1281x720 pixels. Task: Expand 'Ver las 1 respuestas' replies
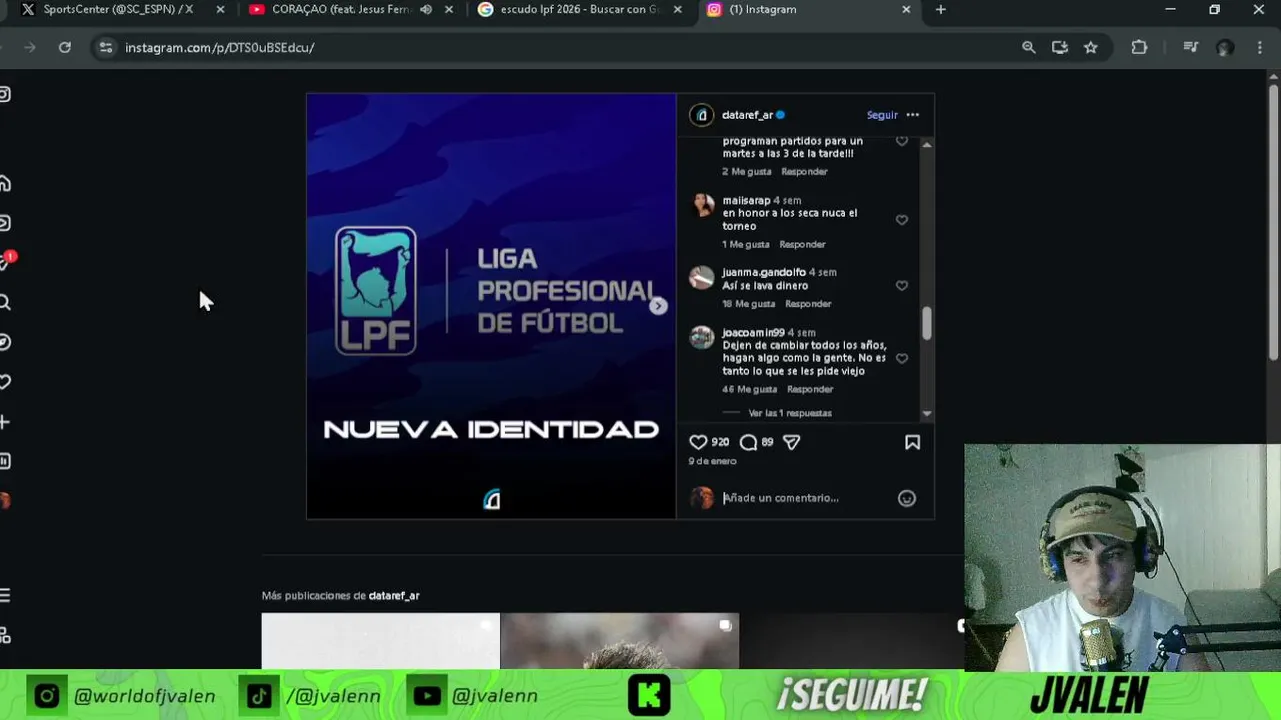790,413
